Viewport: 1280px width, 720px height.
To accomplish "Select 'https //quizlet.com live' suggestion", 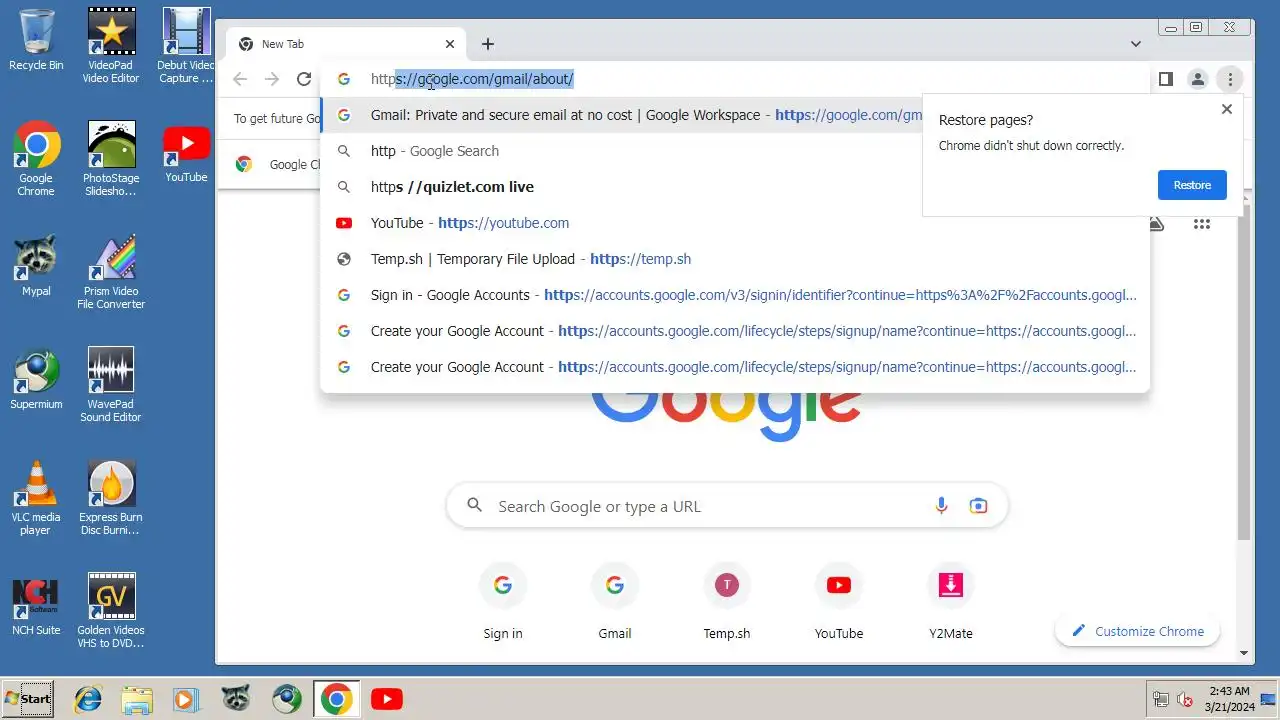I will pyautogui.click(x=735, y=187).
